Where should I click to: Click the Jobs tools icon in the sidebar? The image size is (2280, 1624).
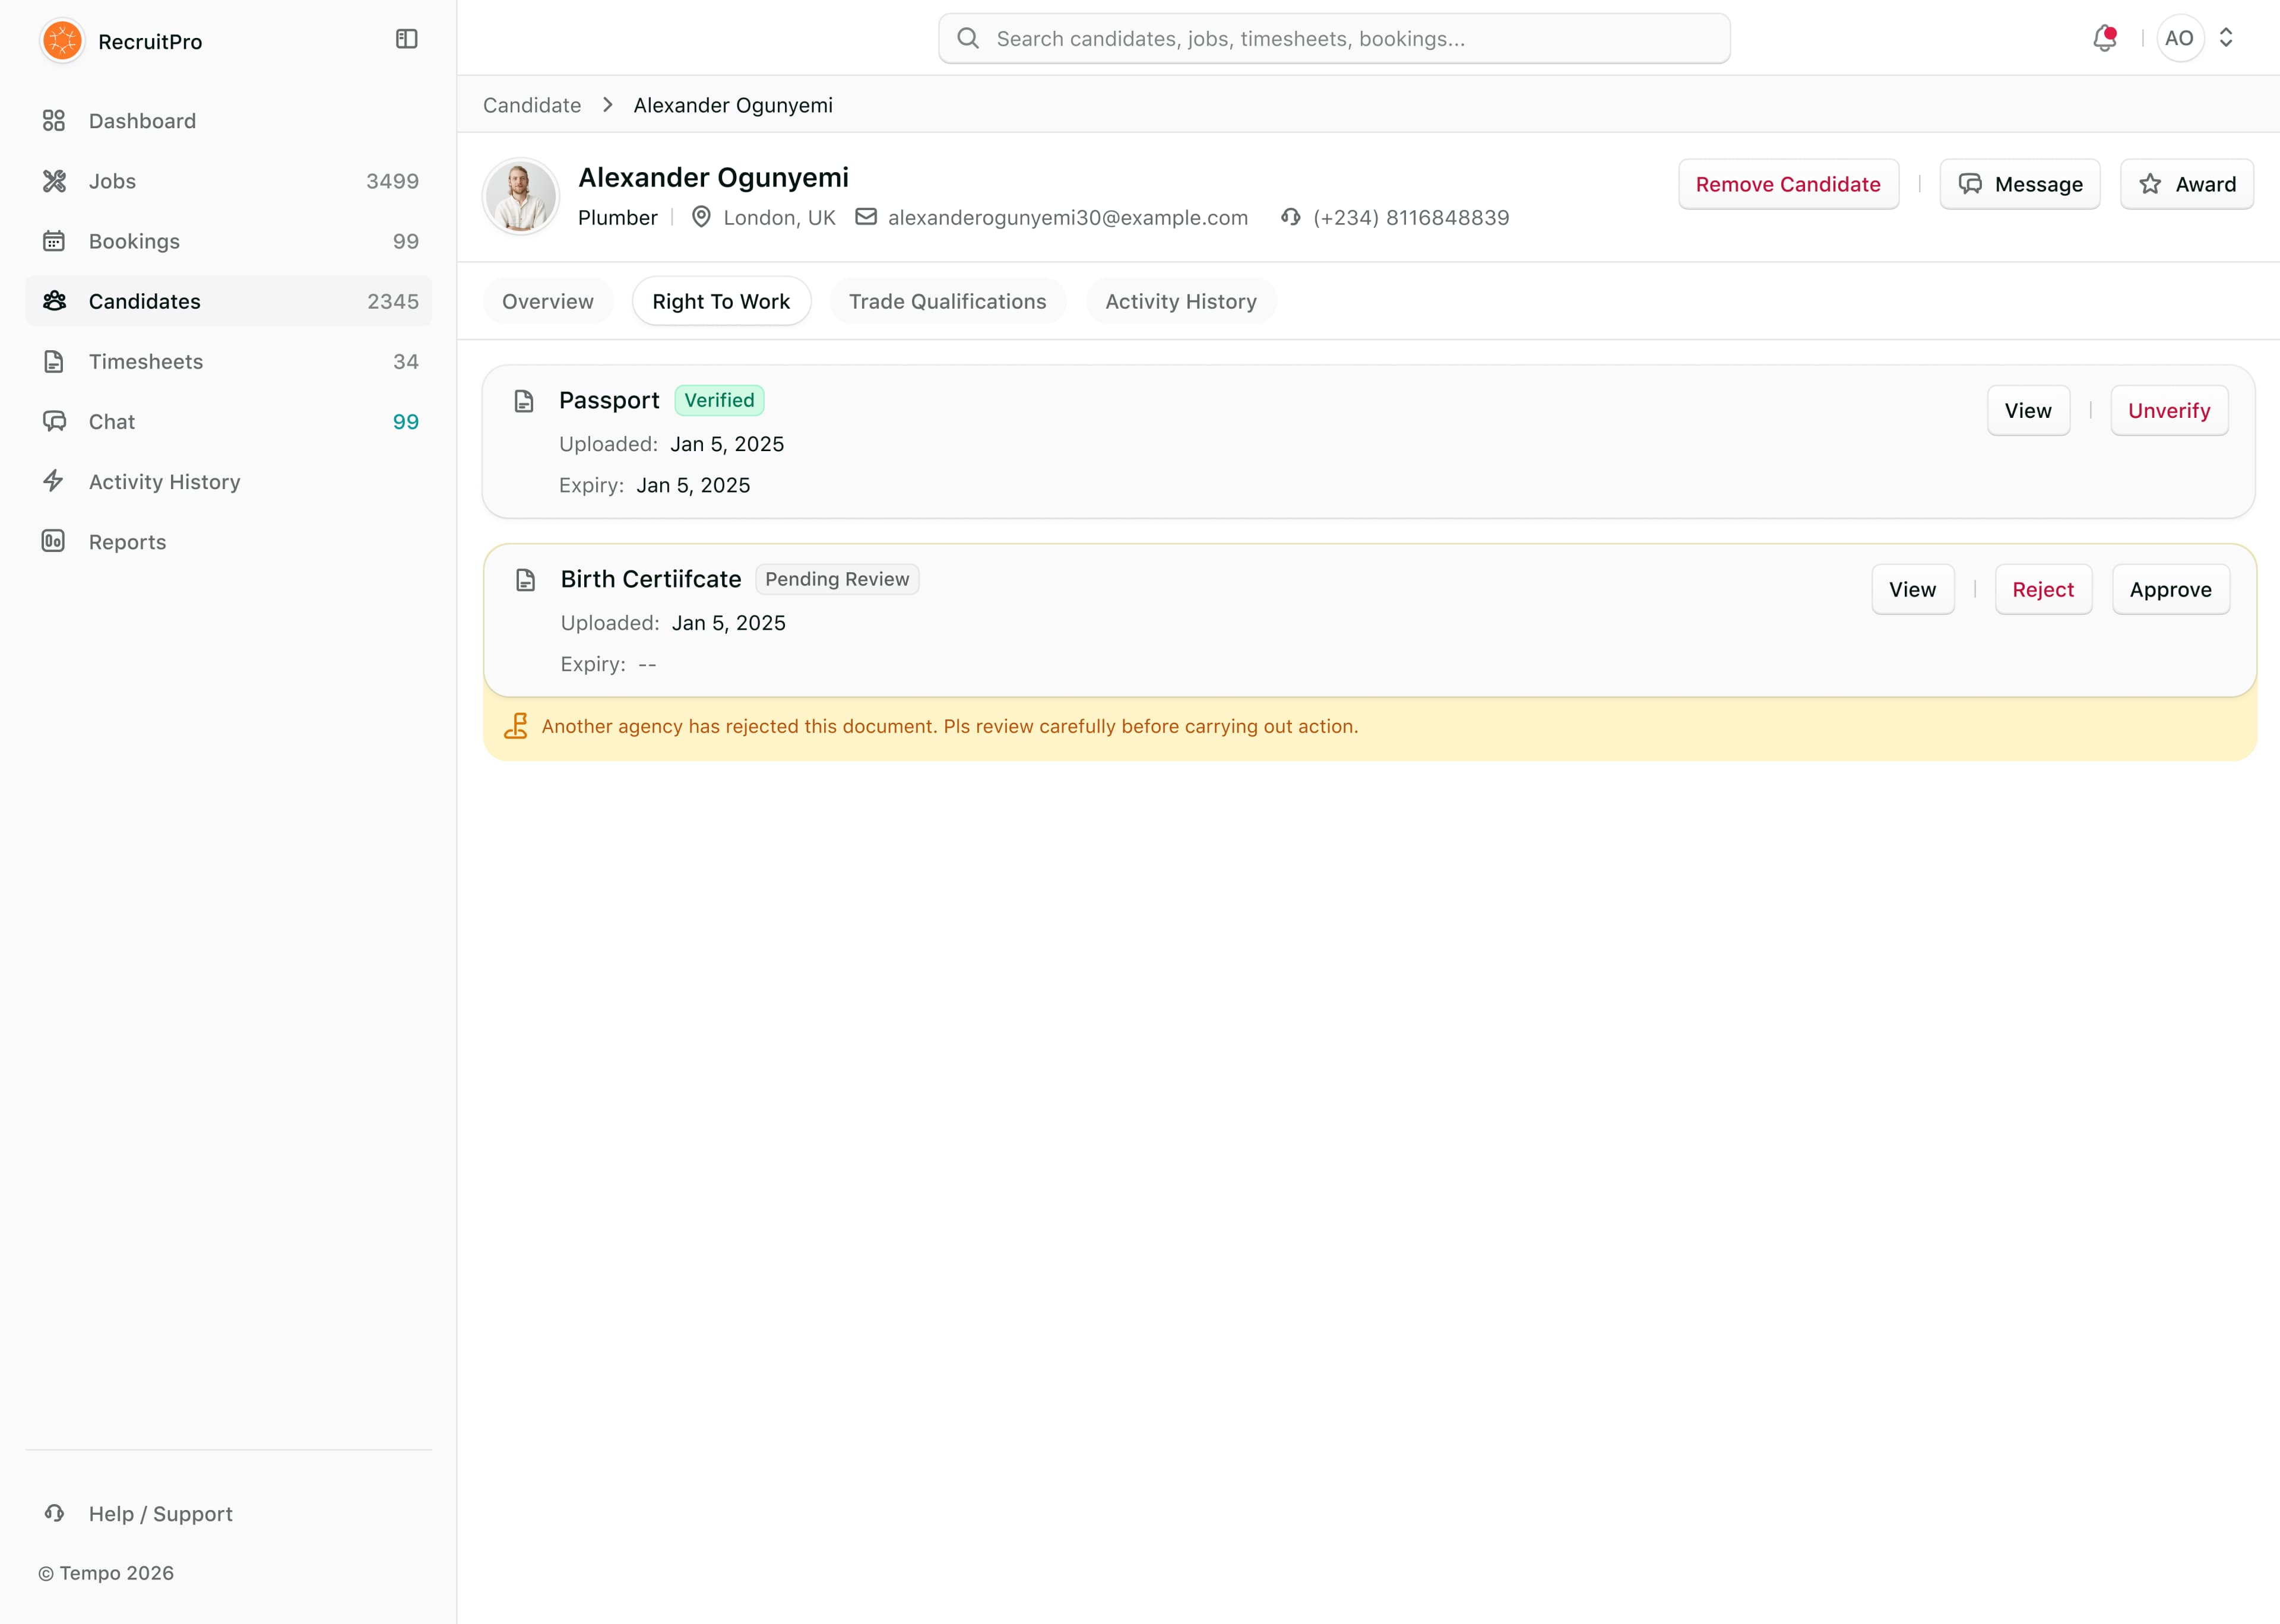[x=54, y=181]
